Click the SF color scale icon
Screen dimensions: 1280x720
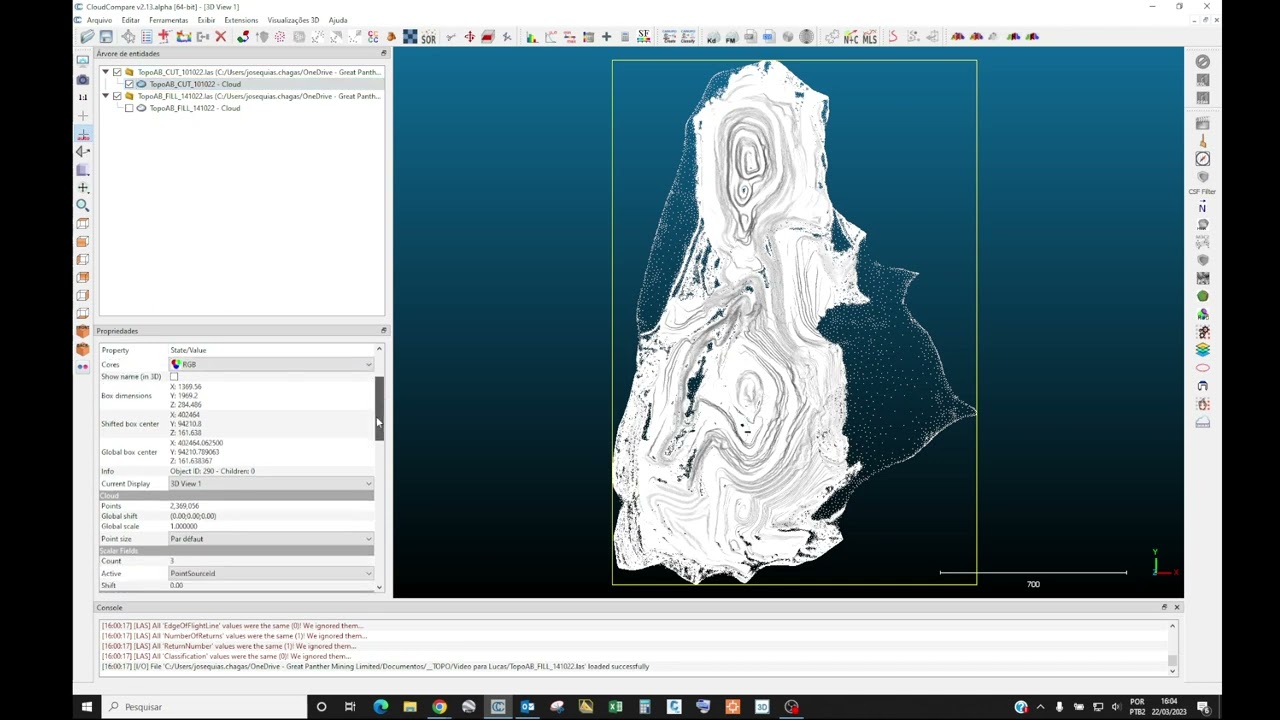pos(644,37)
